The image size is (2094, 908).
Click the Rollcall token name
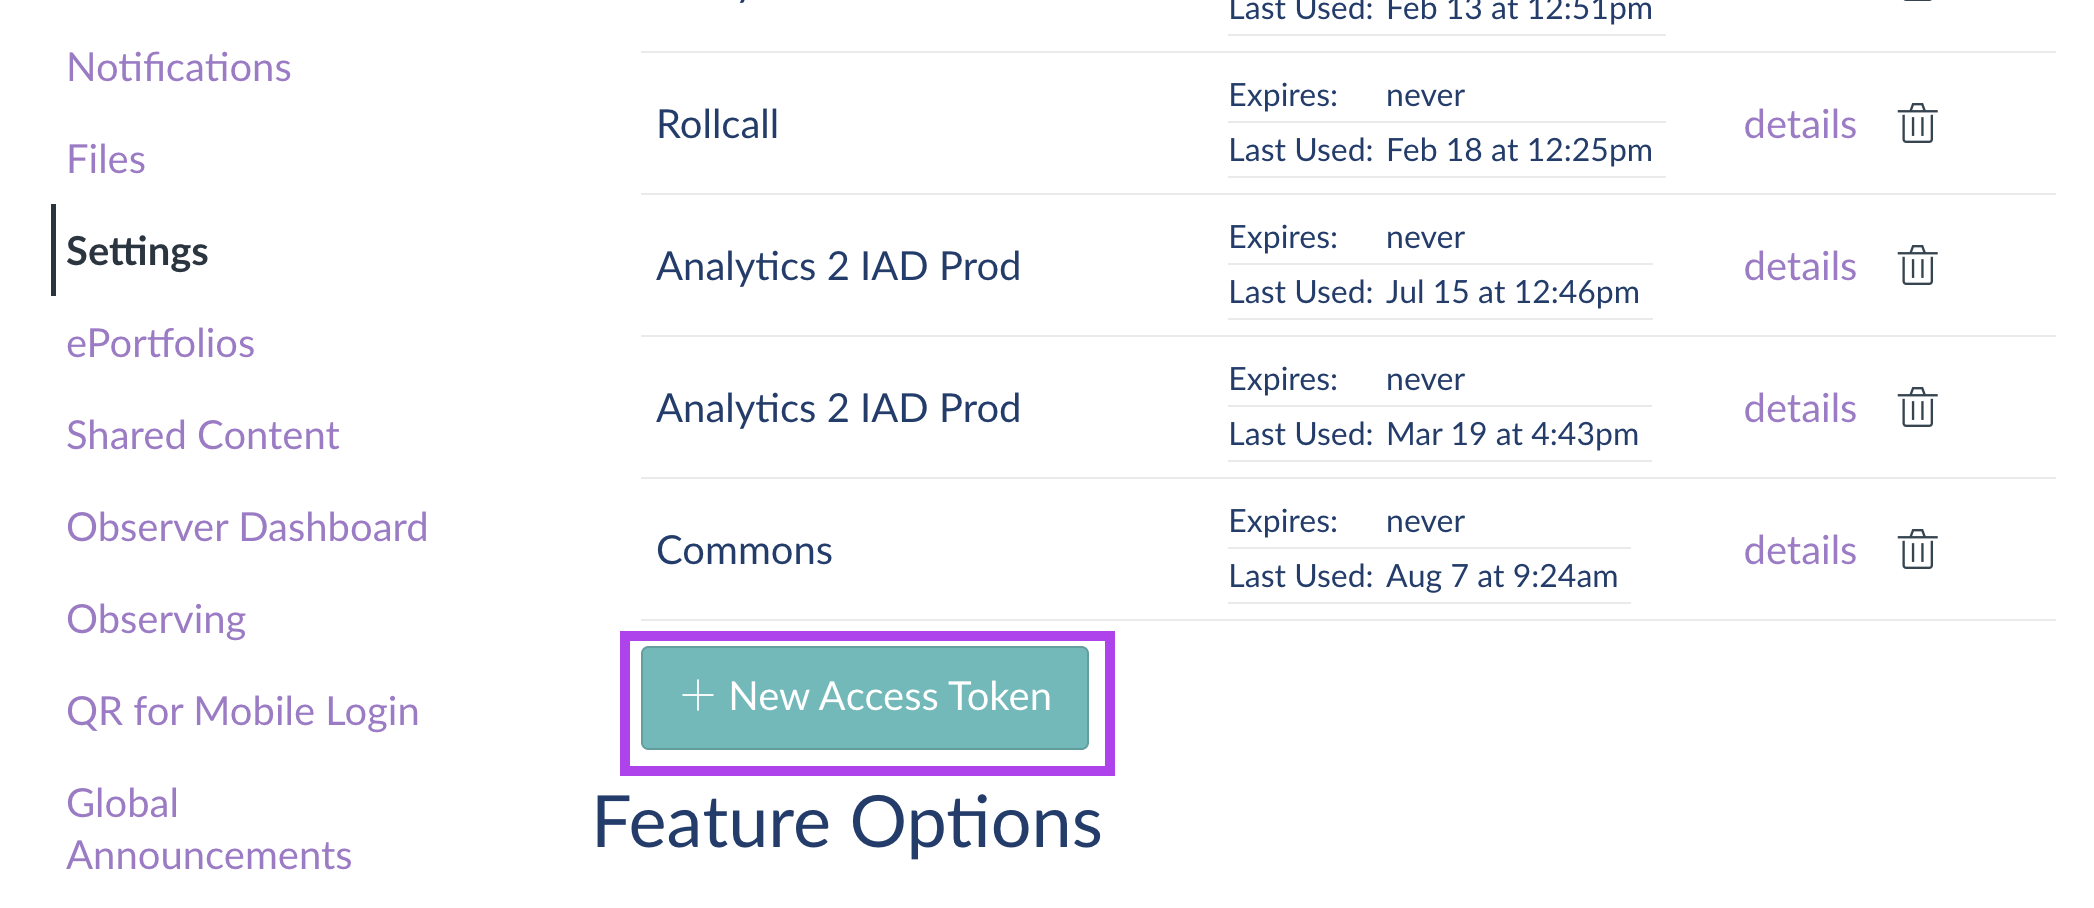point(717,124)
